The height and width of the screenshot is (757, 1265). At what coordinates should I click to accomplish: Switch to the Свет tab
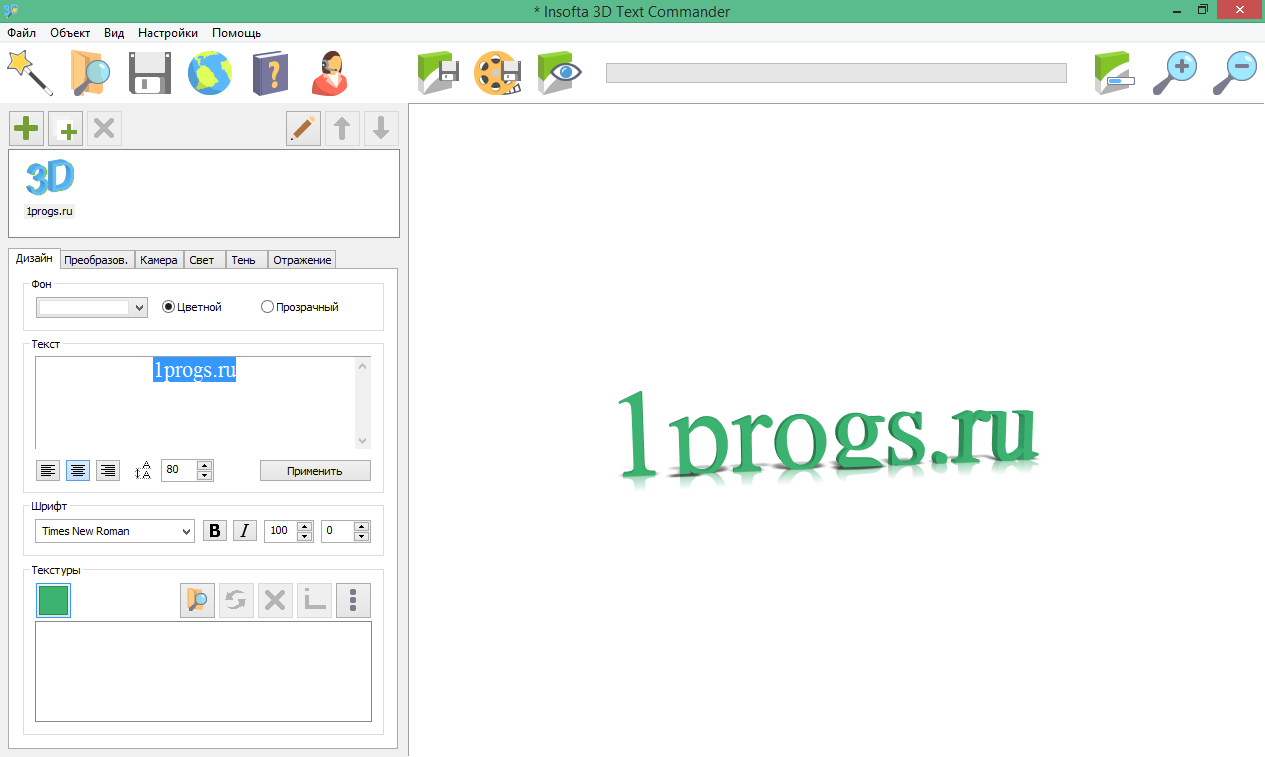(x=202, y=260)
